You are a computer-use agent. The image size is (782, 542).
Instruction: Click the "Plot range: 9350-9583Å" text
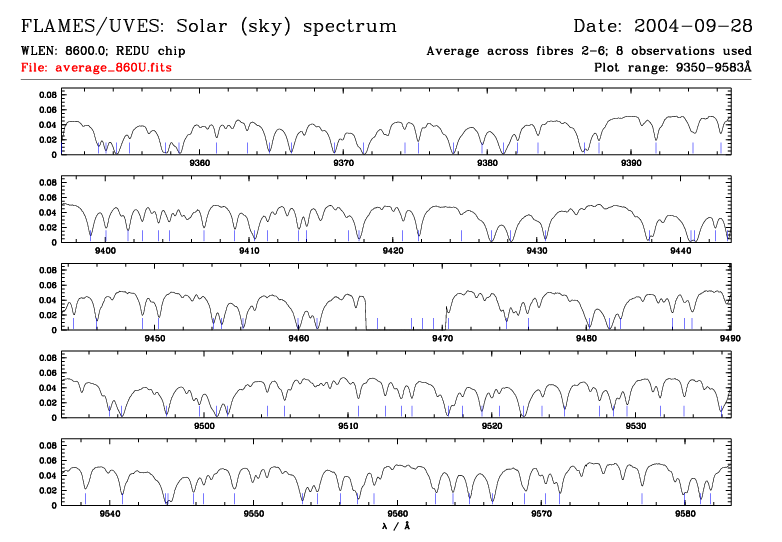[x=673, y=67]
